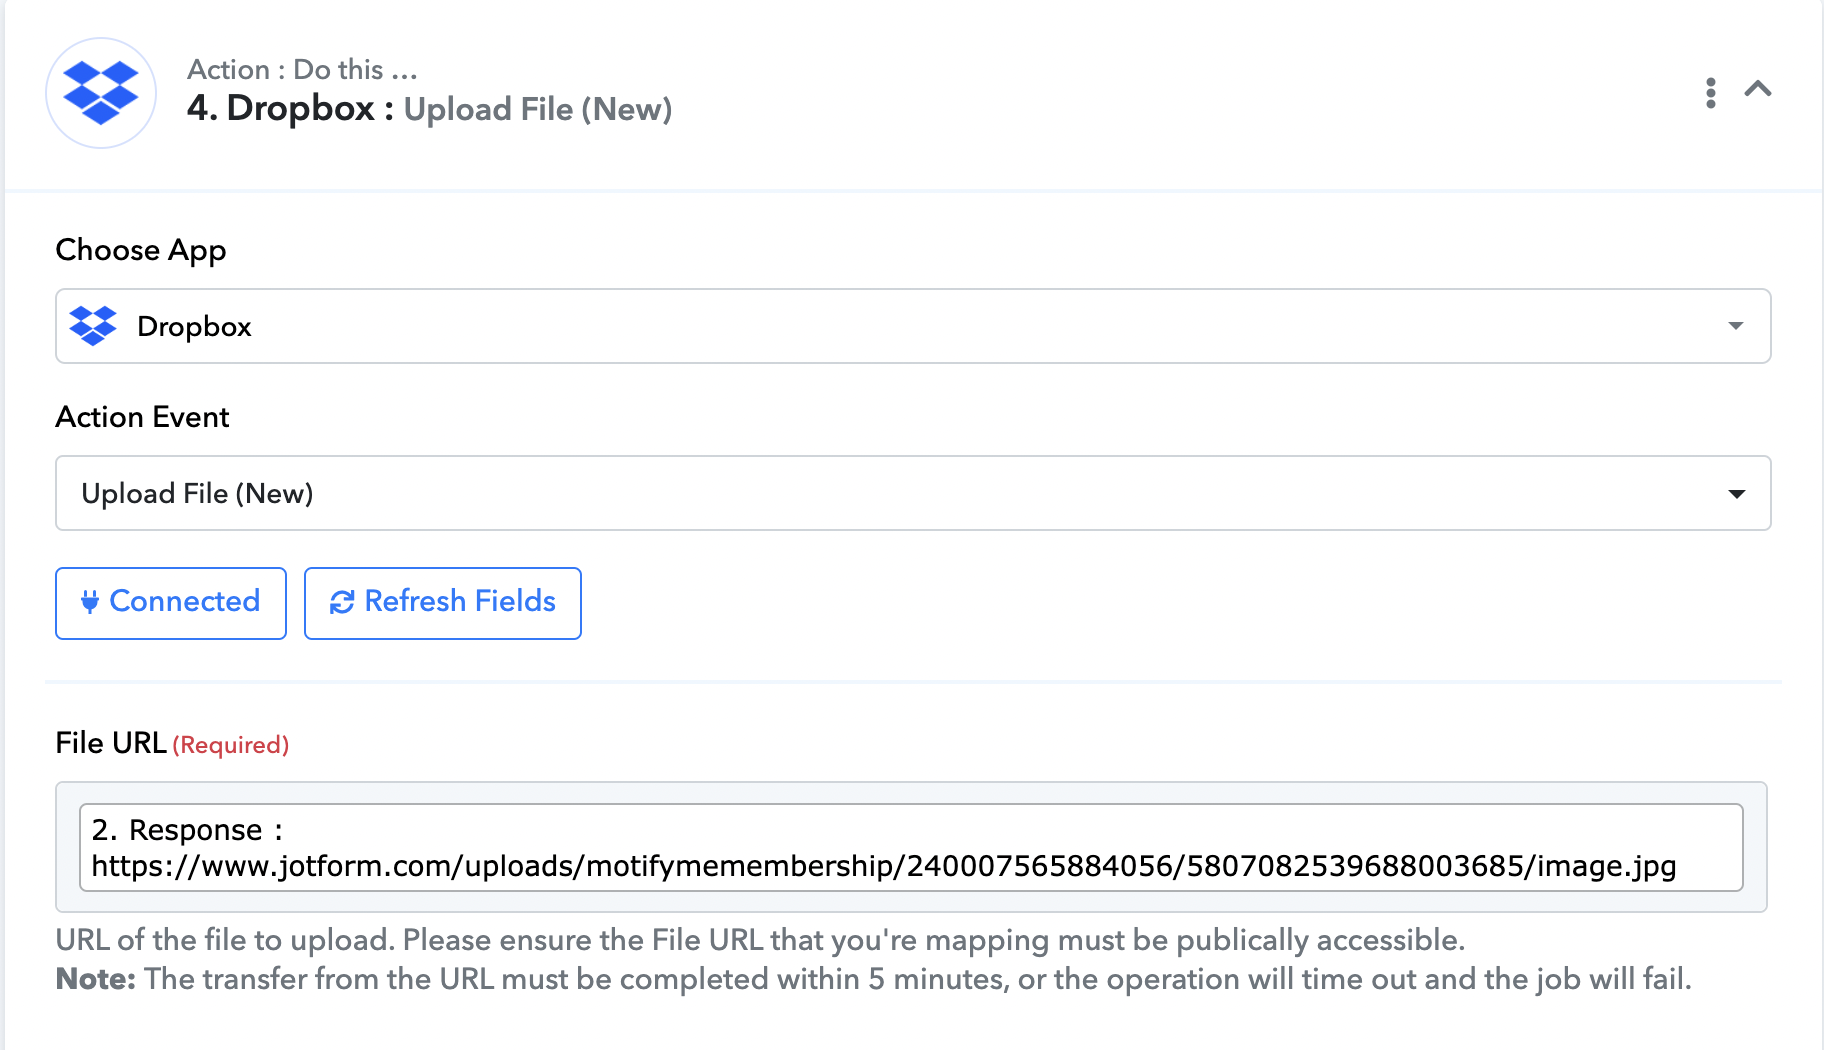Open the three-dot options menu
The height and width of the screenshot is (1050, 1824).
tap(1711, 93)
